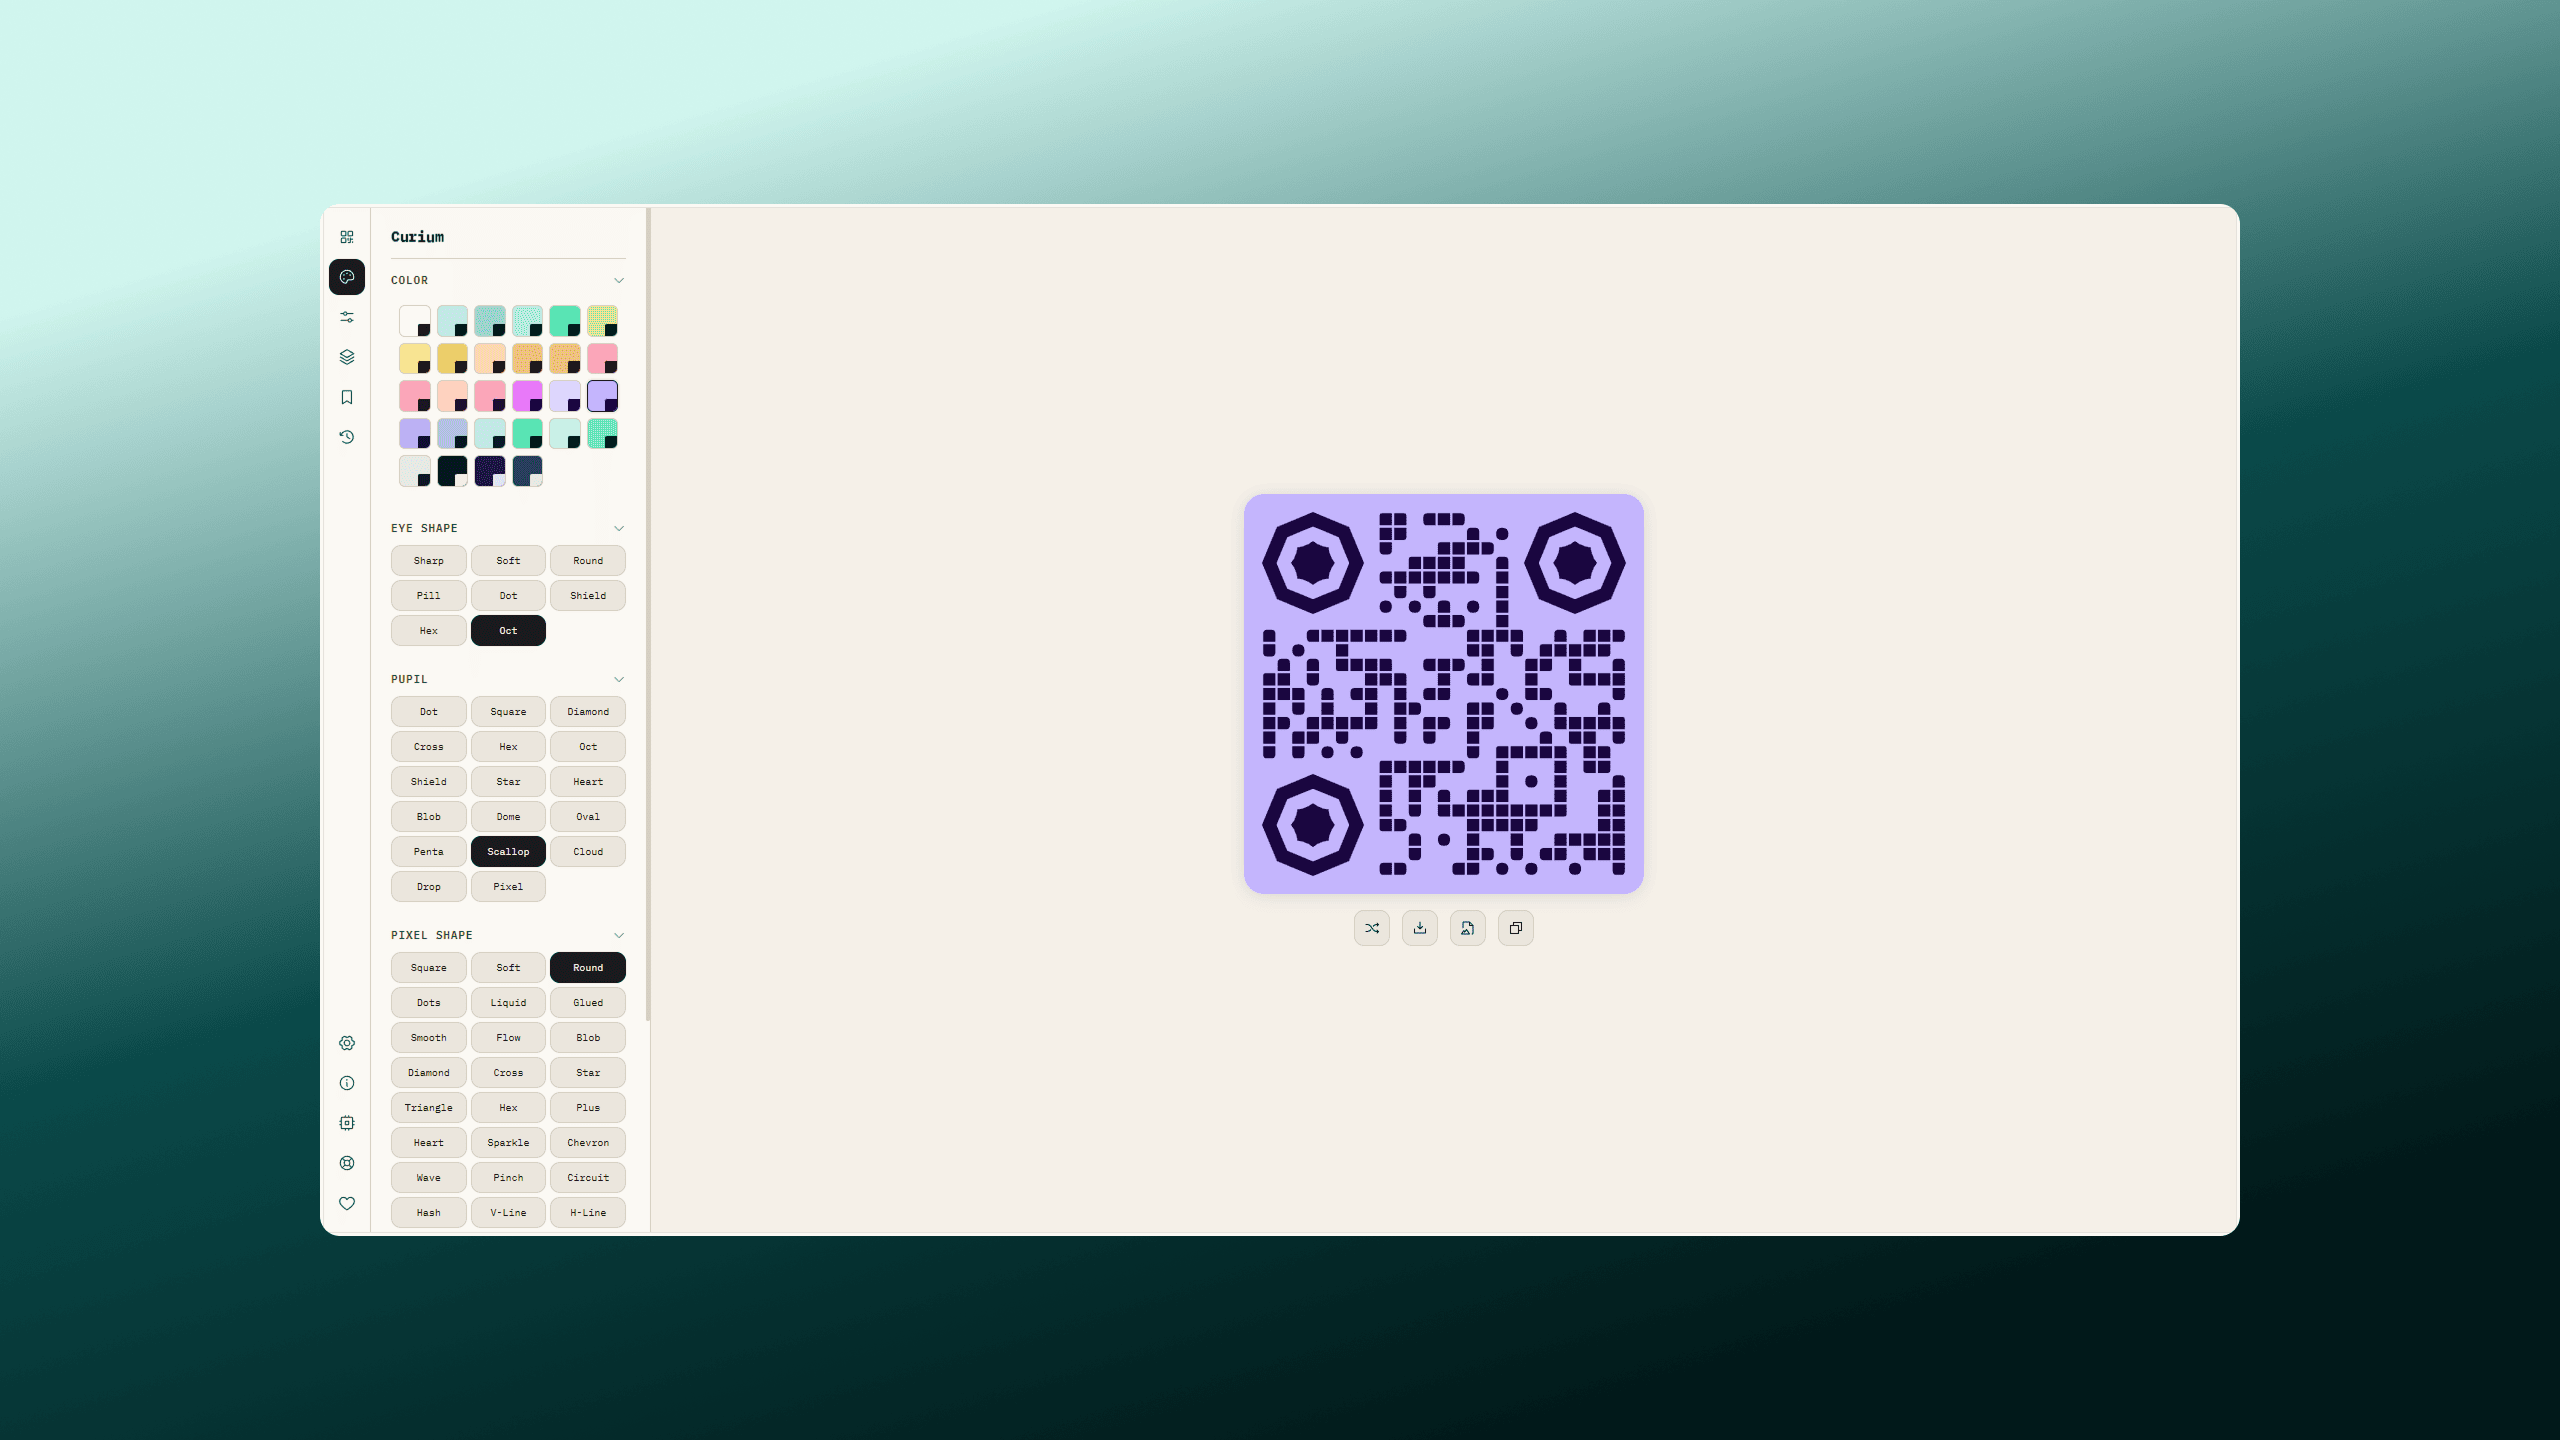This screenshot has width=2560, height=1440.
Task: Select Circuit pixel shape
Action: click(588, 1178)
